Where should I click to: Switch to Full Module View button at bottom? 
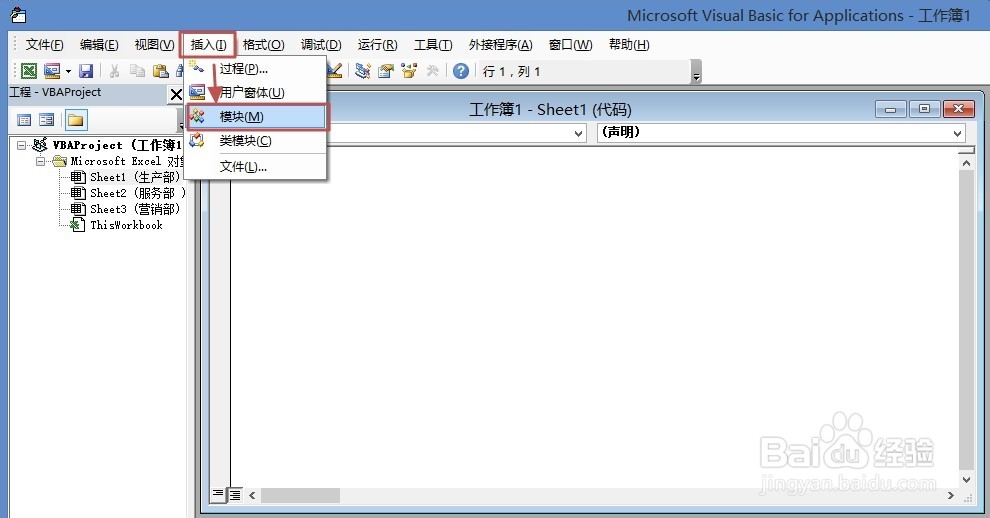point(234,495)
